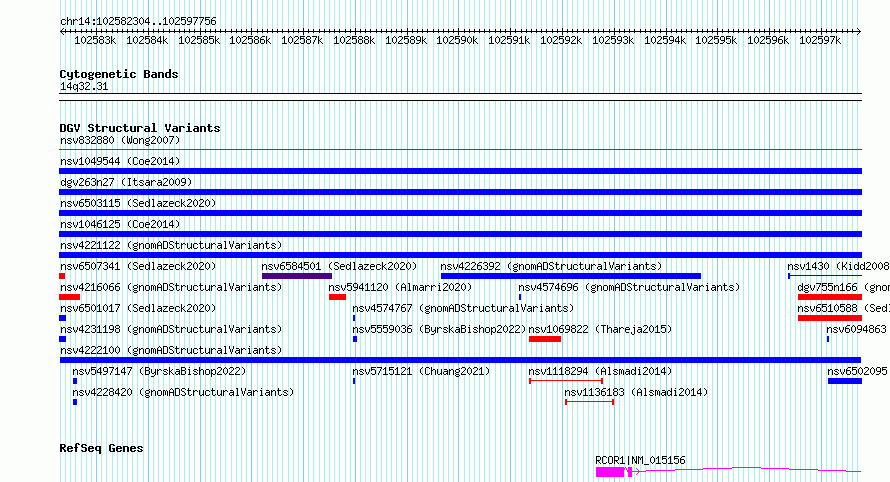Open the nsv5715121 (Chuang2021) label
The image size is (890, 482).
(x=421, y=371)
